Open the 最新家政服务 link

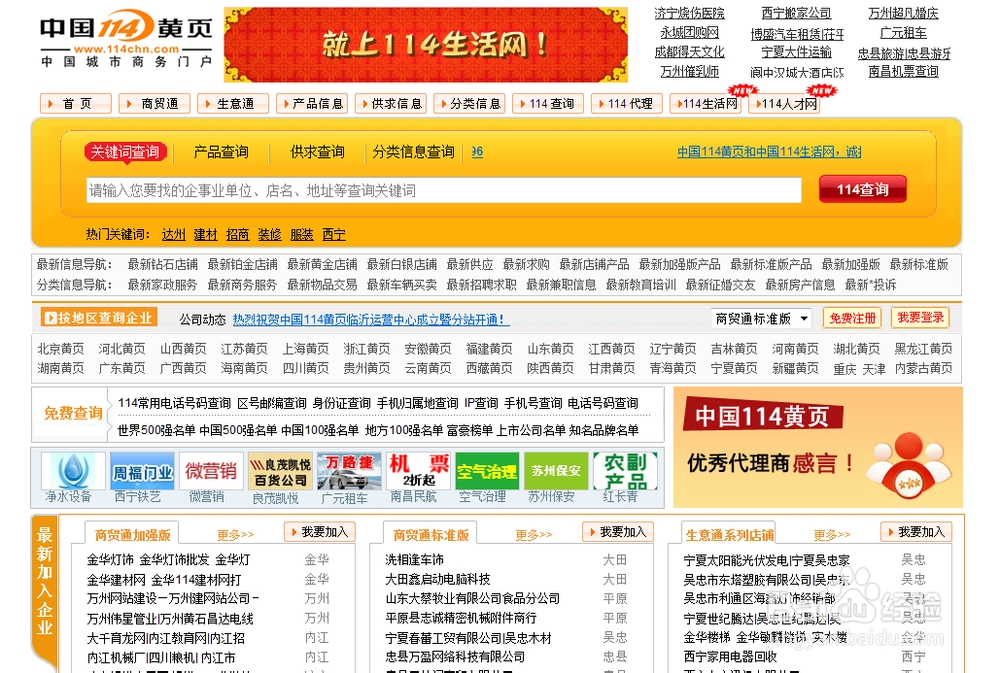pos(163,285)
